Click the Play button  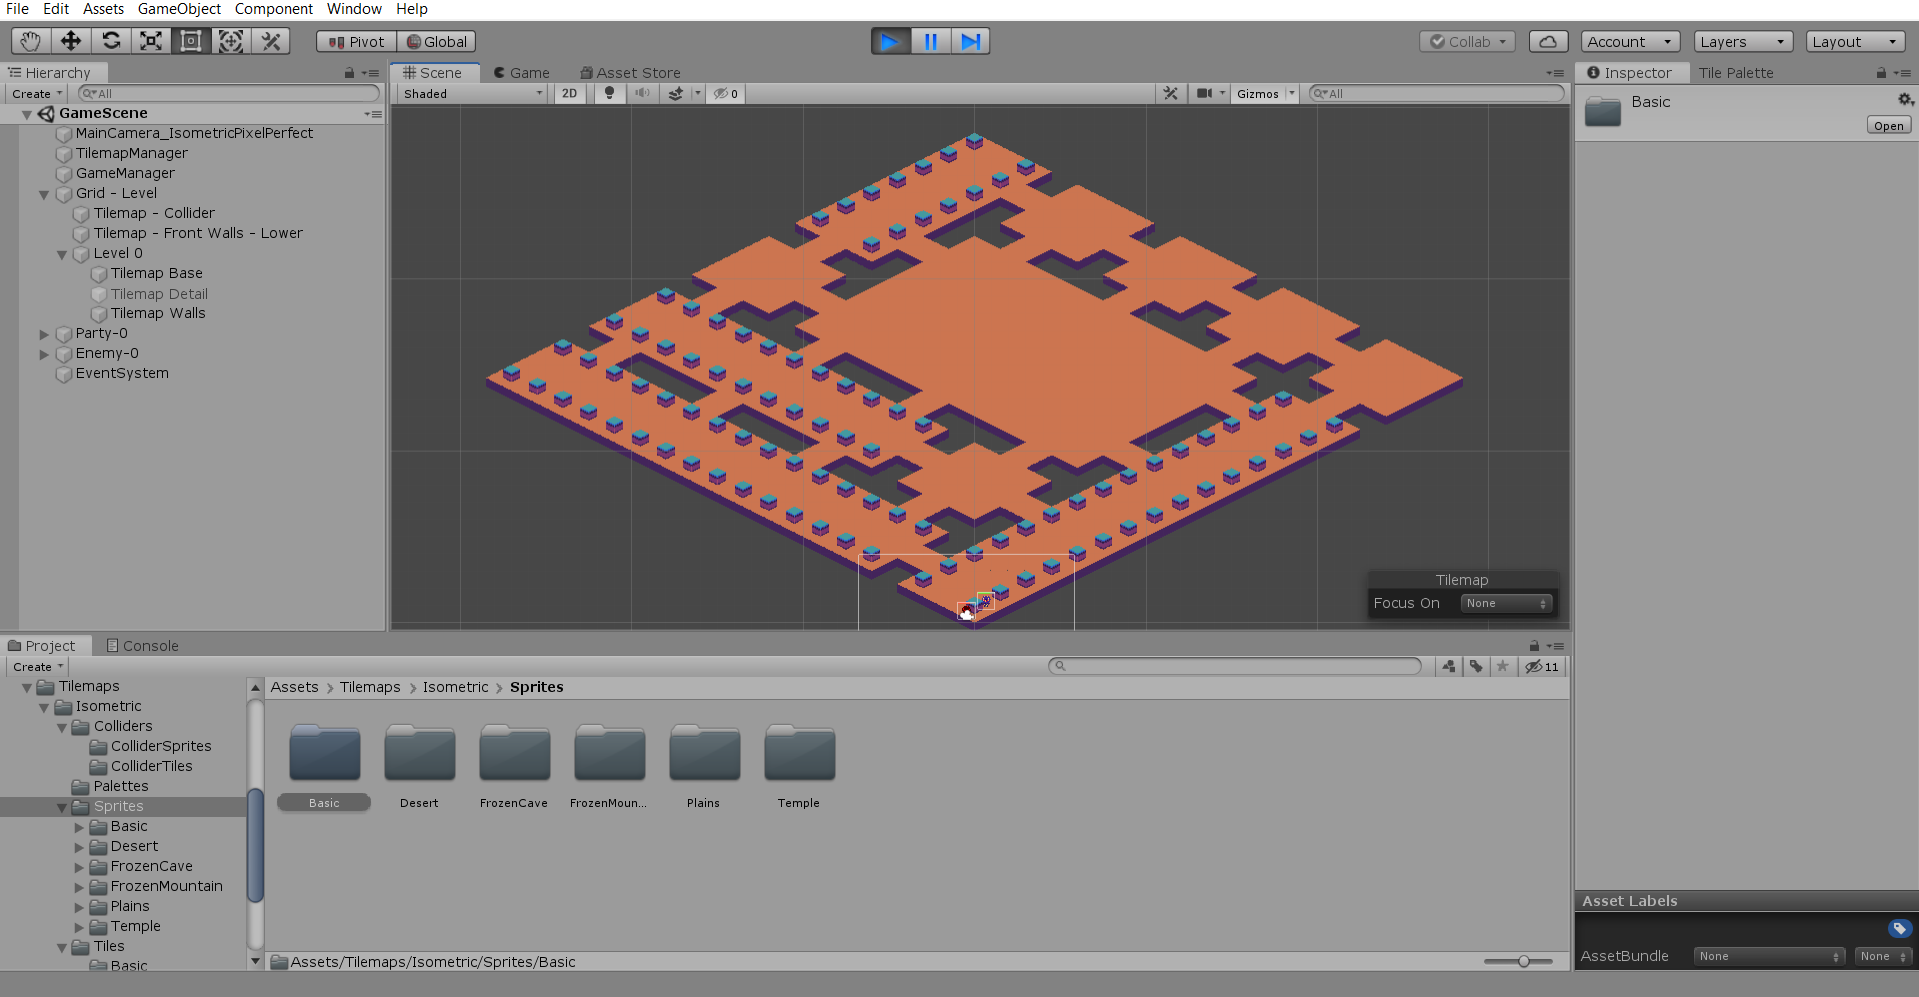(x=890, y=41)
